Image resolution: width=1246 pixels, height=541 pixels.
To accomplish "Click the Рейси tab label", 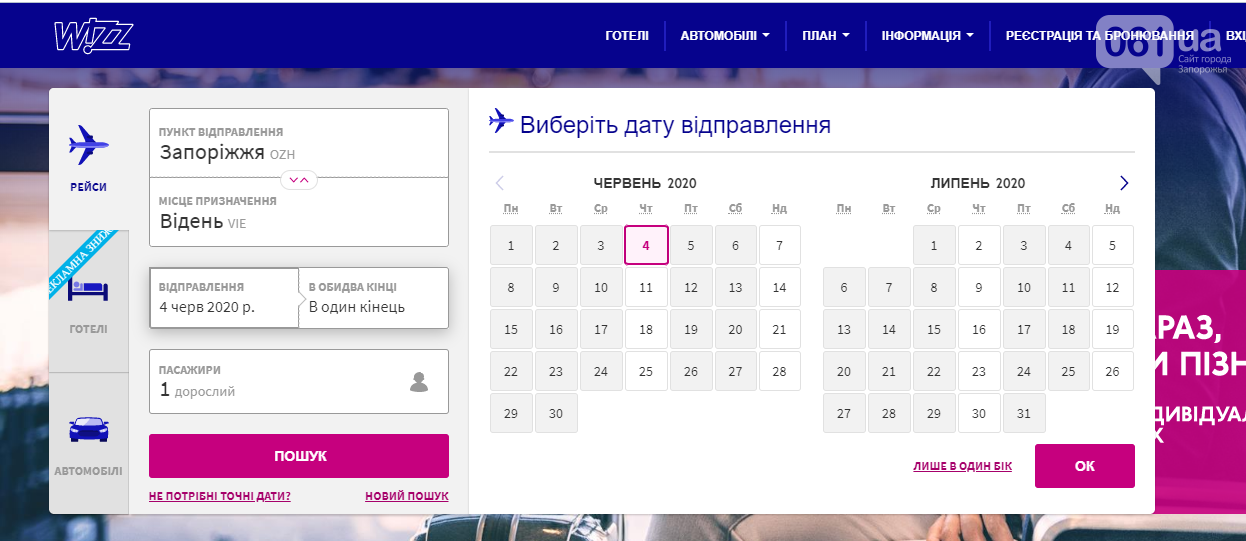I will 89,187.
